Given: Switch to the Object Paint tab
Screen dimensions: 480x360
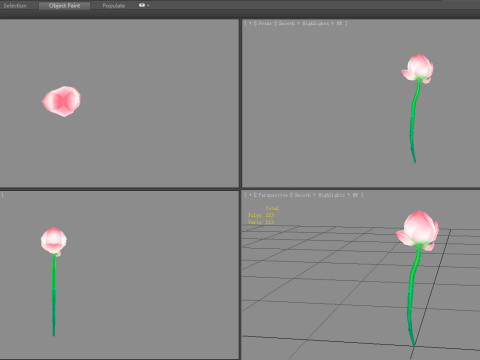Looking at the screenshot, I should [x=64, y=6].
